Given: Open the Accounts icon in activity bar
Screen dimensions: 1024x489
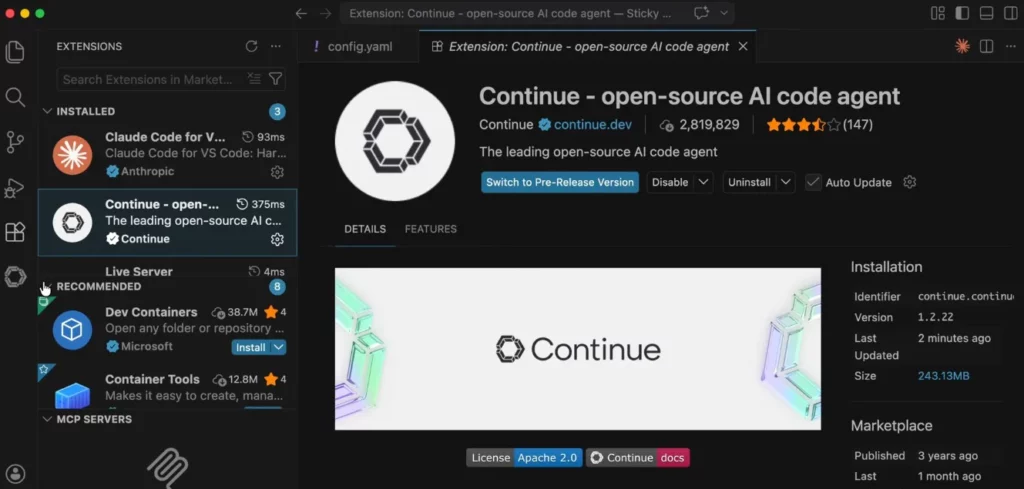Looking at the screenshot, I should (x=15, y=473).
